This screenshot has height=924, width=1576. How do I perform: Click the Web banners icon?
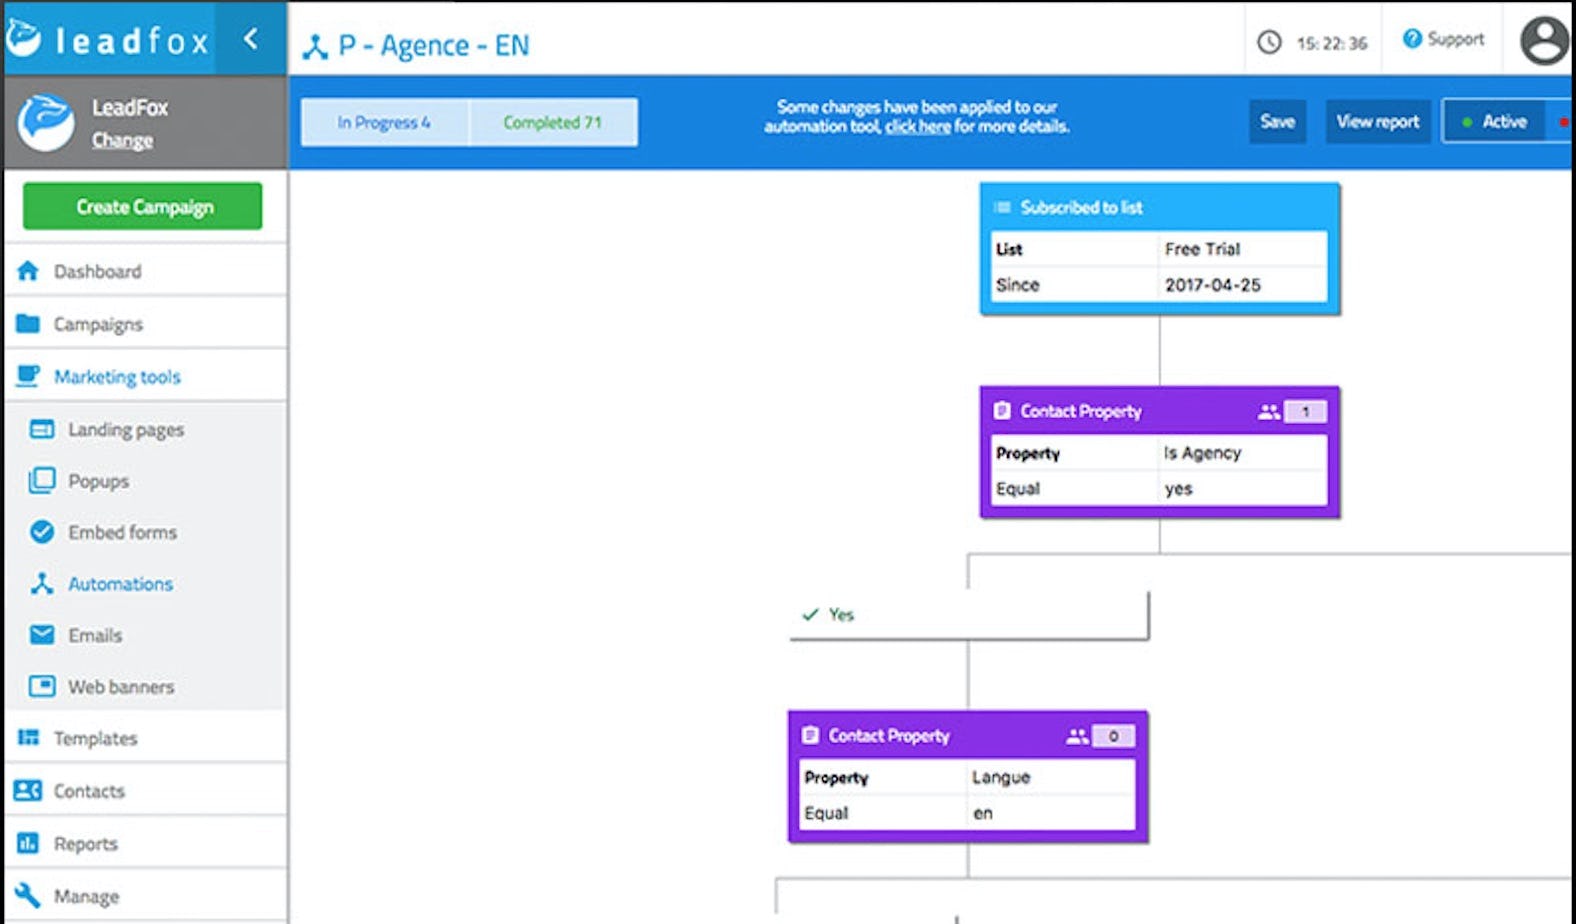[x=42, y=687]
